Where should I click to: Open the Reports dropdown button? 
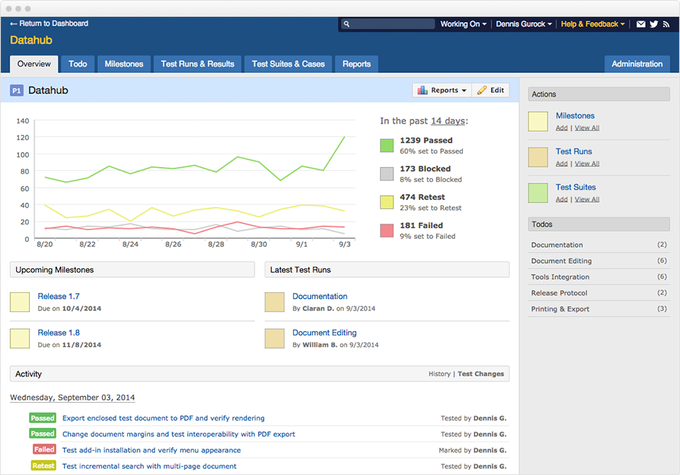pyautogui.click(x=441, y=90)
